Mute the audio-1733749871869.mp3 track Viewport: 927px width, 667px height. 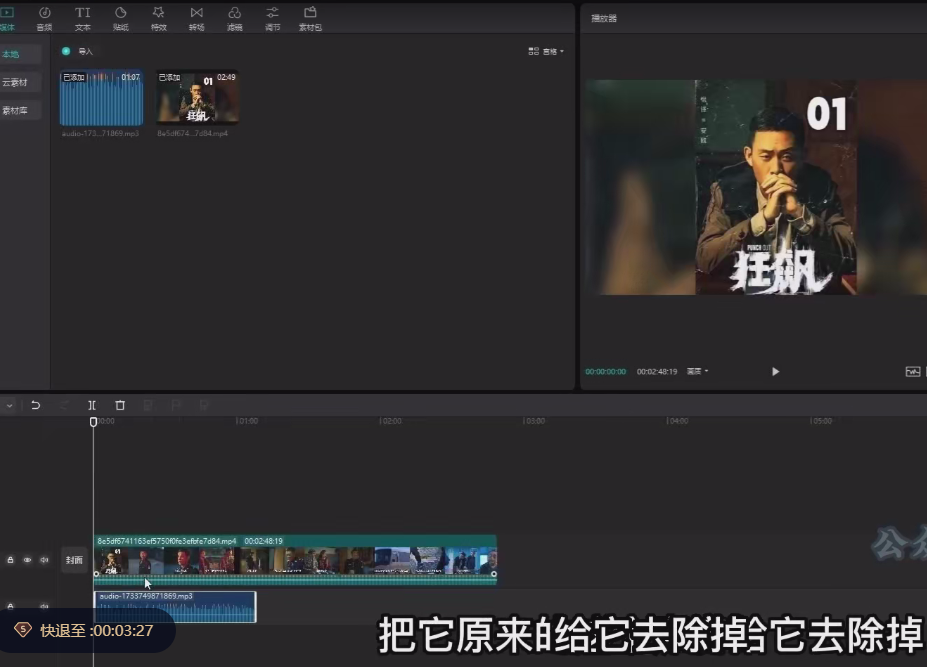click(44, 606)
